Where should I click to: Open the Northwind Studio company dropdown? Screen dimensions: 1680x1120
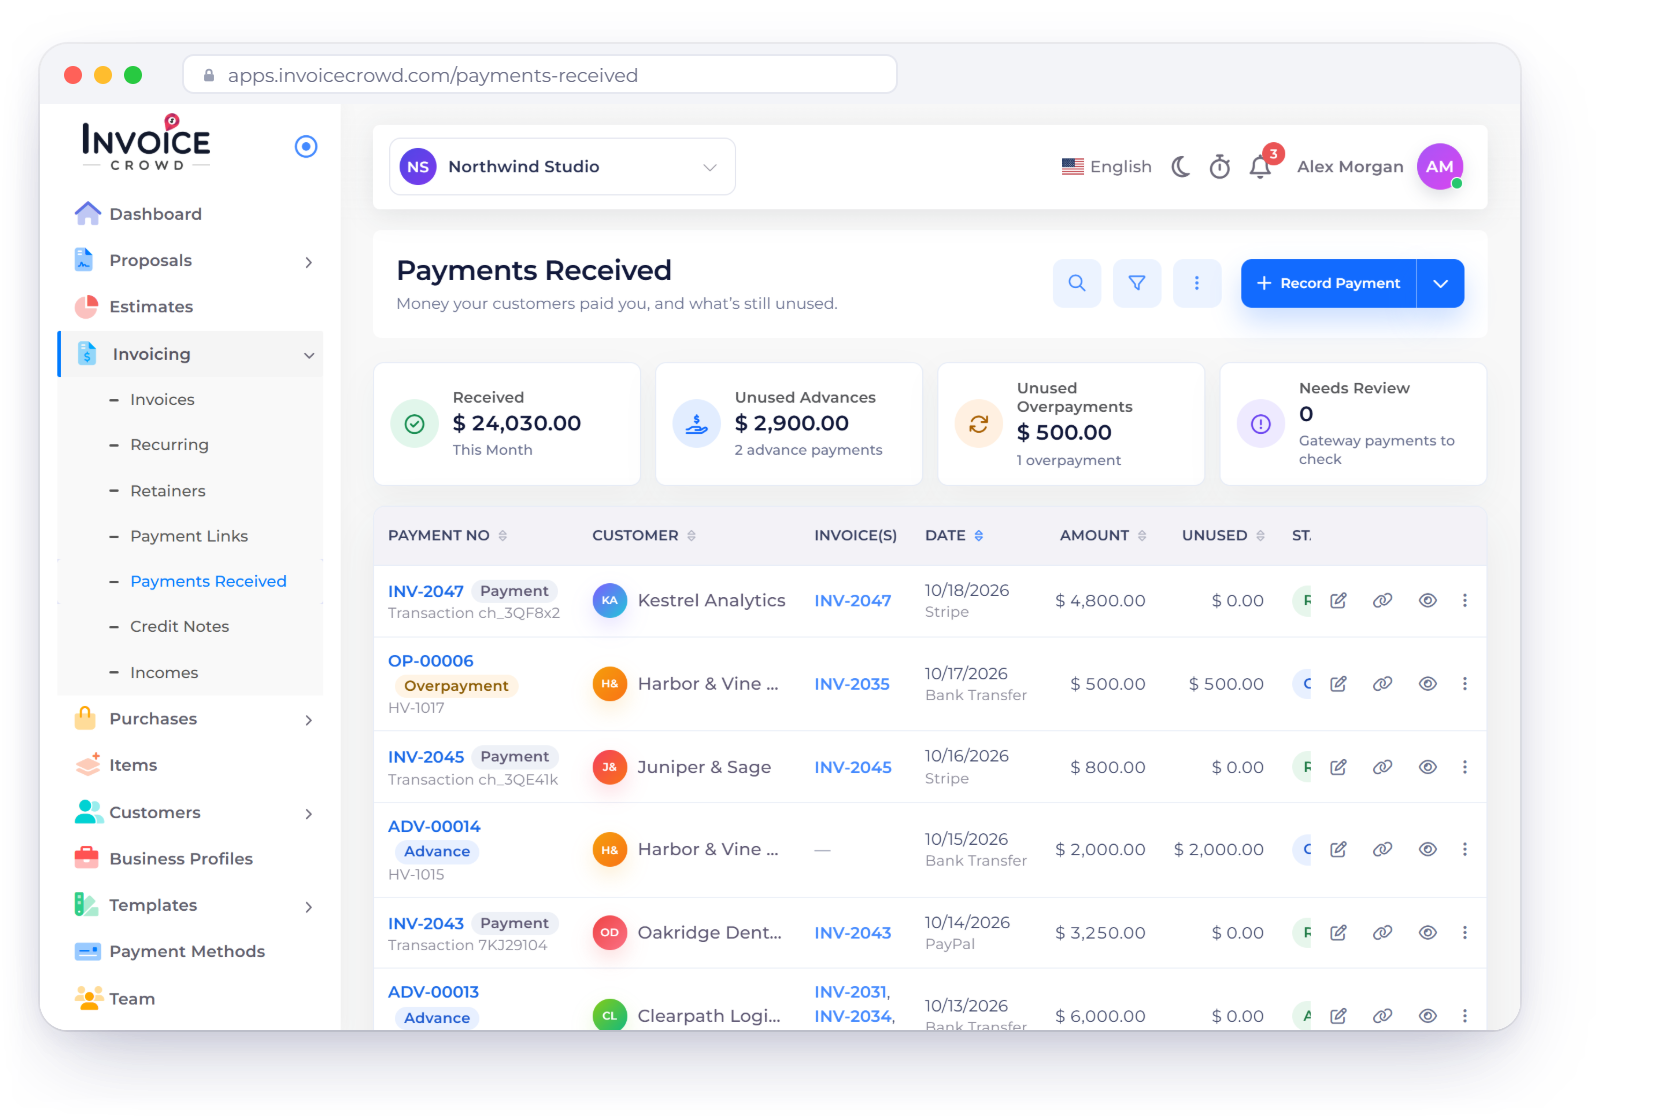click(562, 167)
